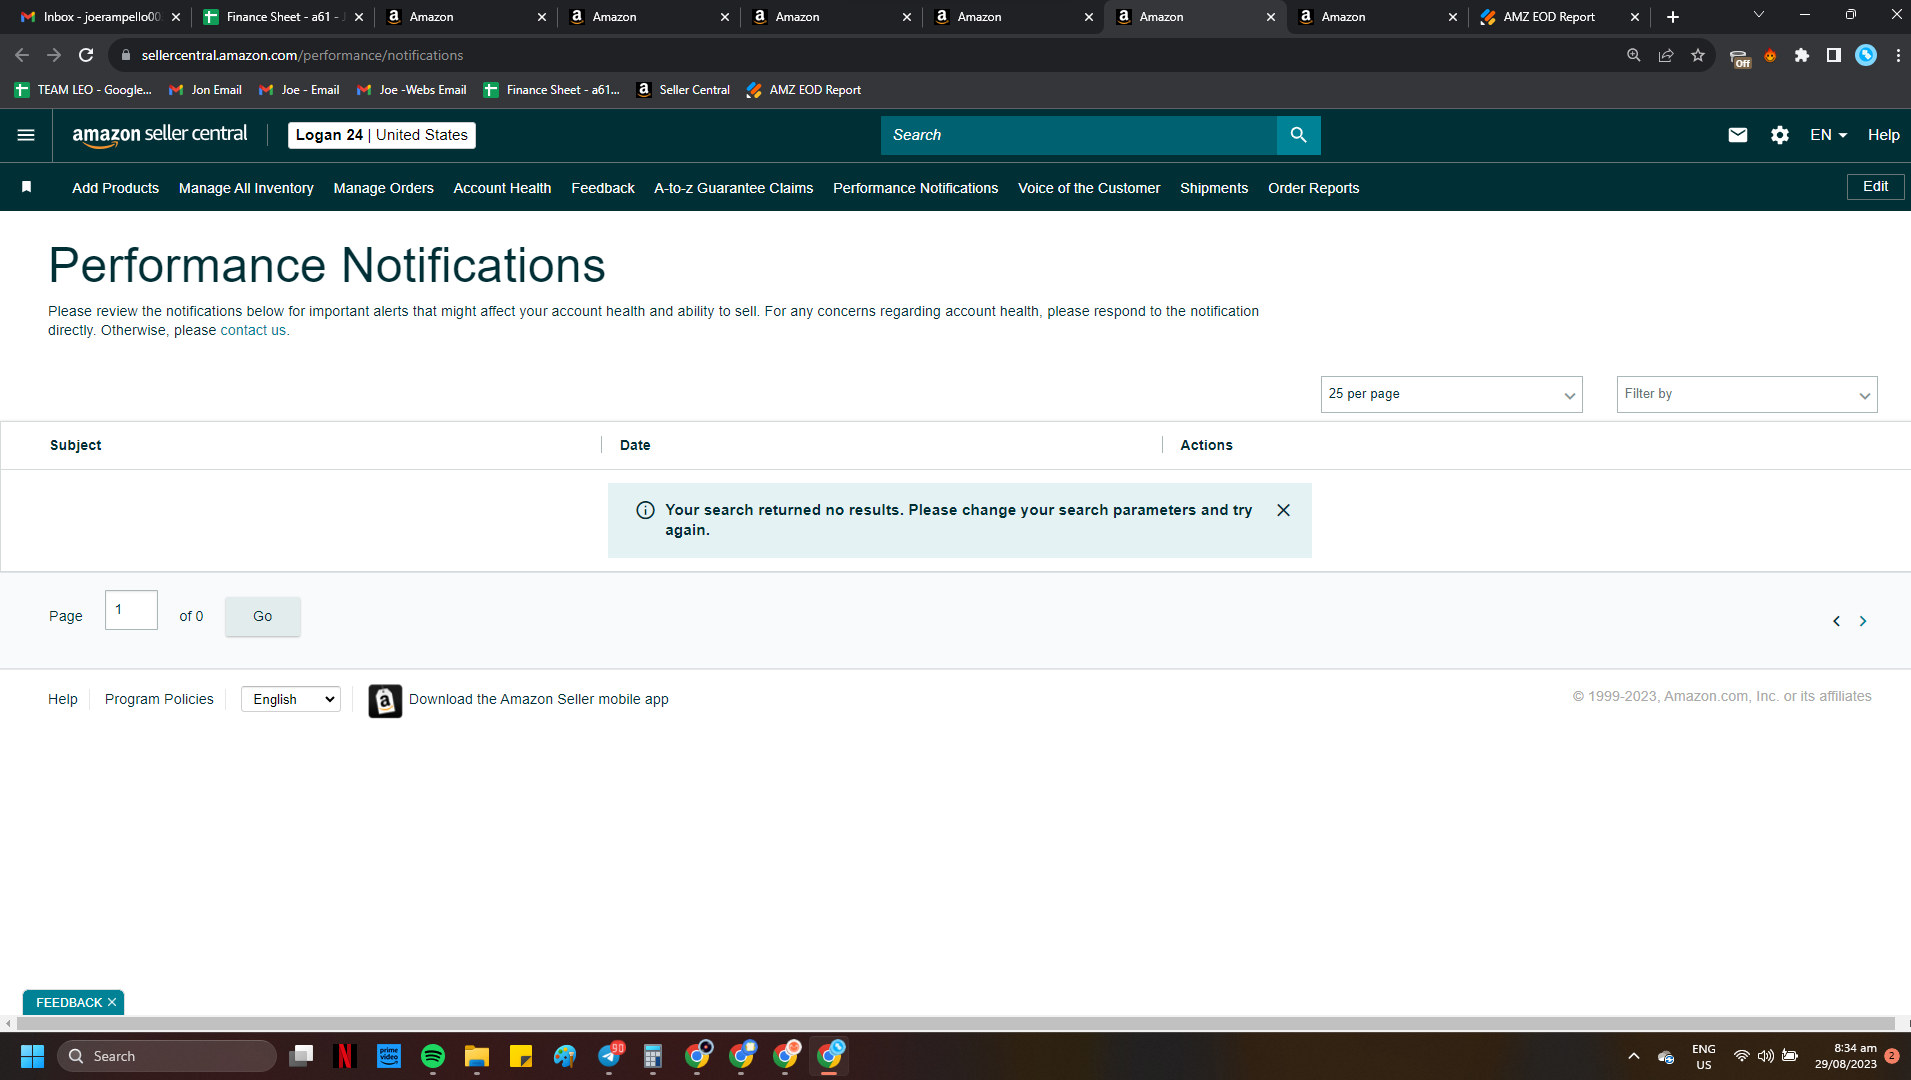The height and width of the screenshot is (1080, 1911).
Task: Bookmark this page with star icon
Action: coord(1698,55)
